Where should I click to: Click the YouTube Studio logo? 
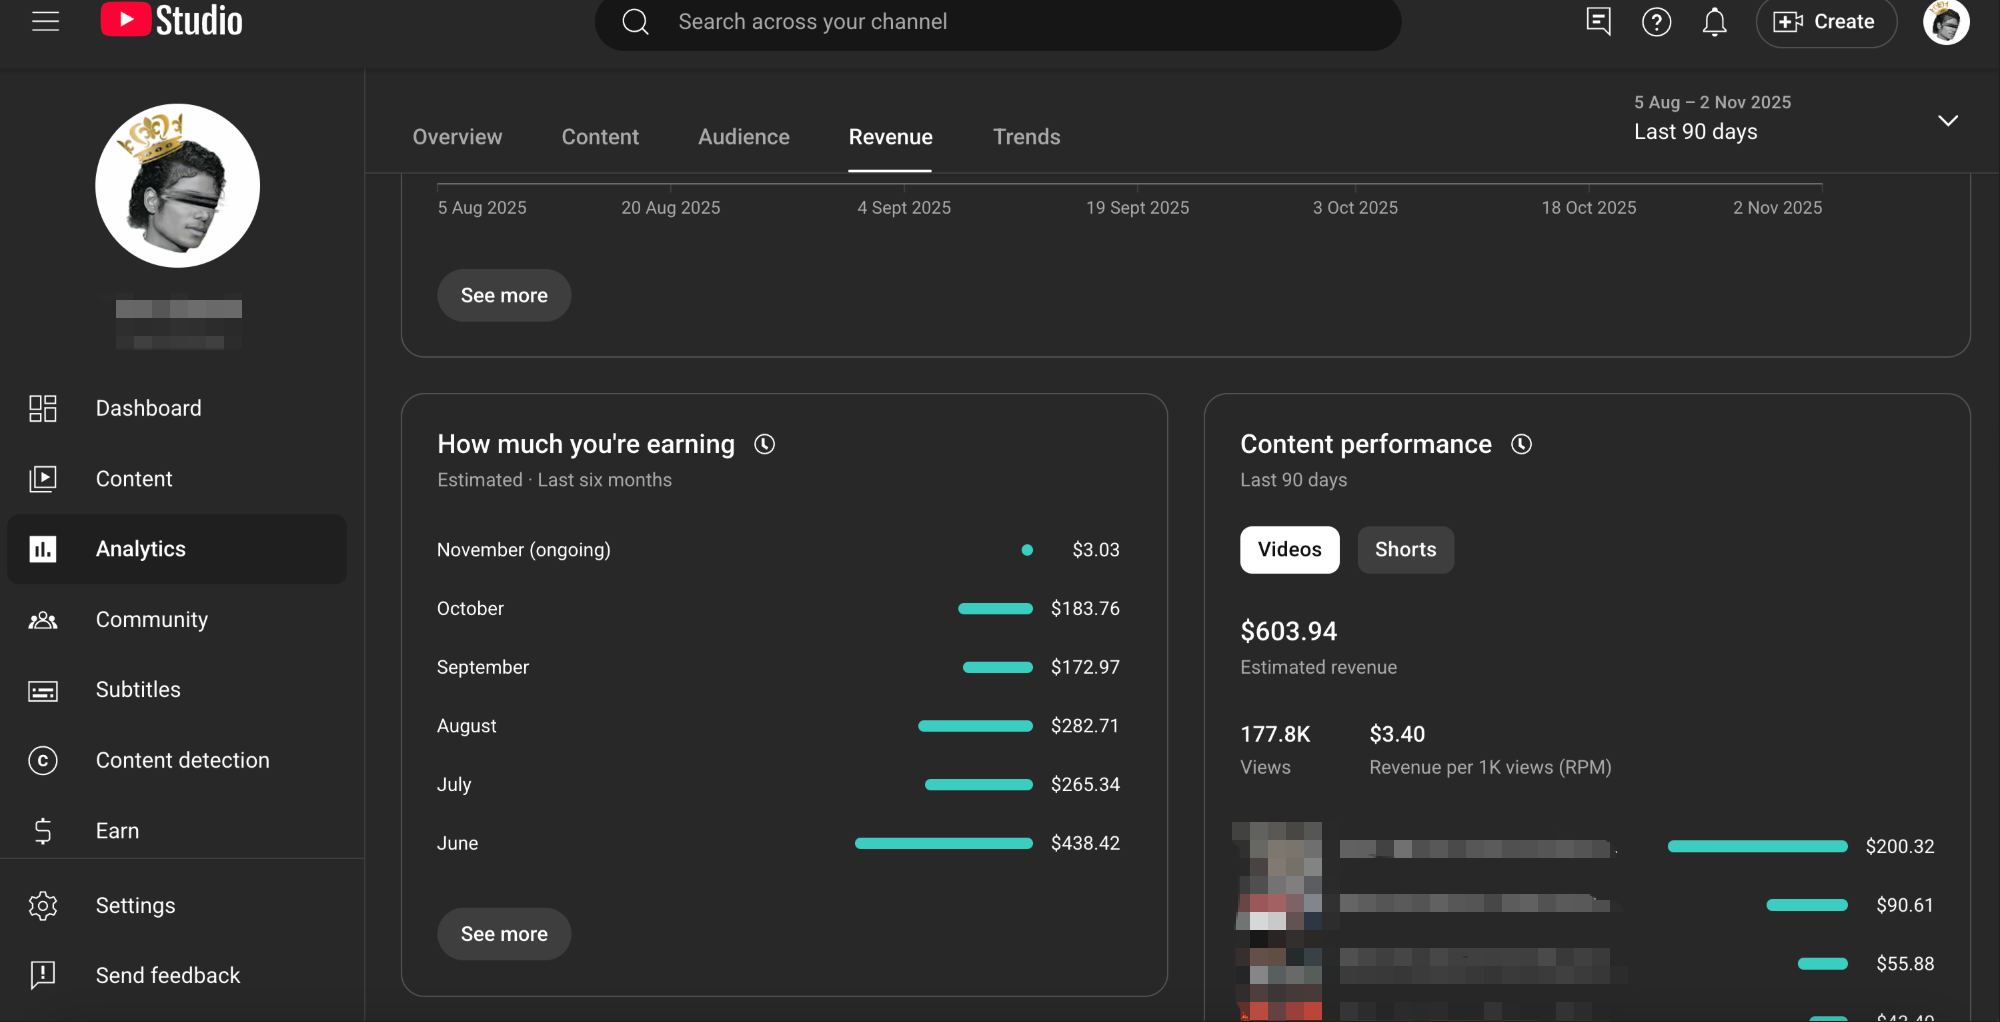coord(172,21)
